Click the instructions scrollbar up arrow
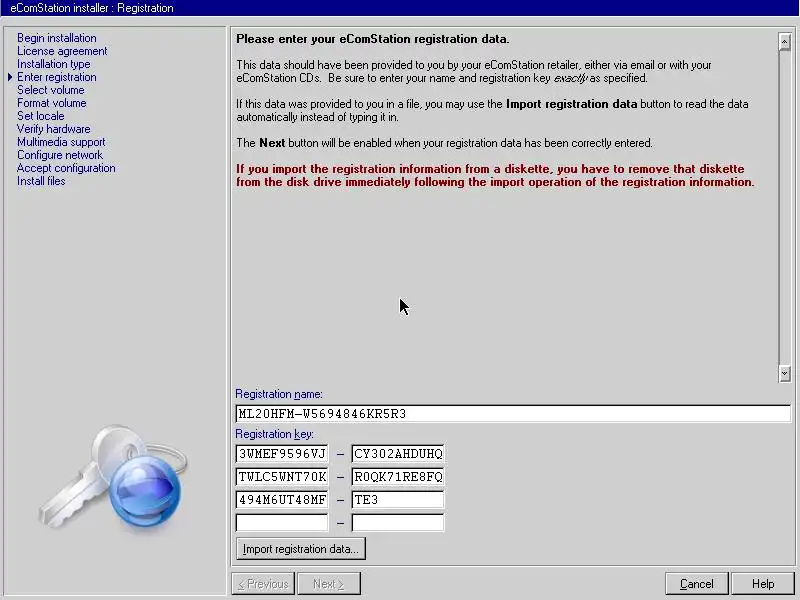 coord(785,41)
